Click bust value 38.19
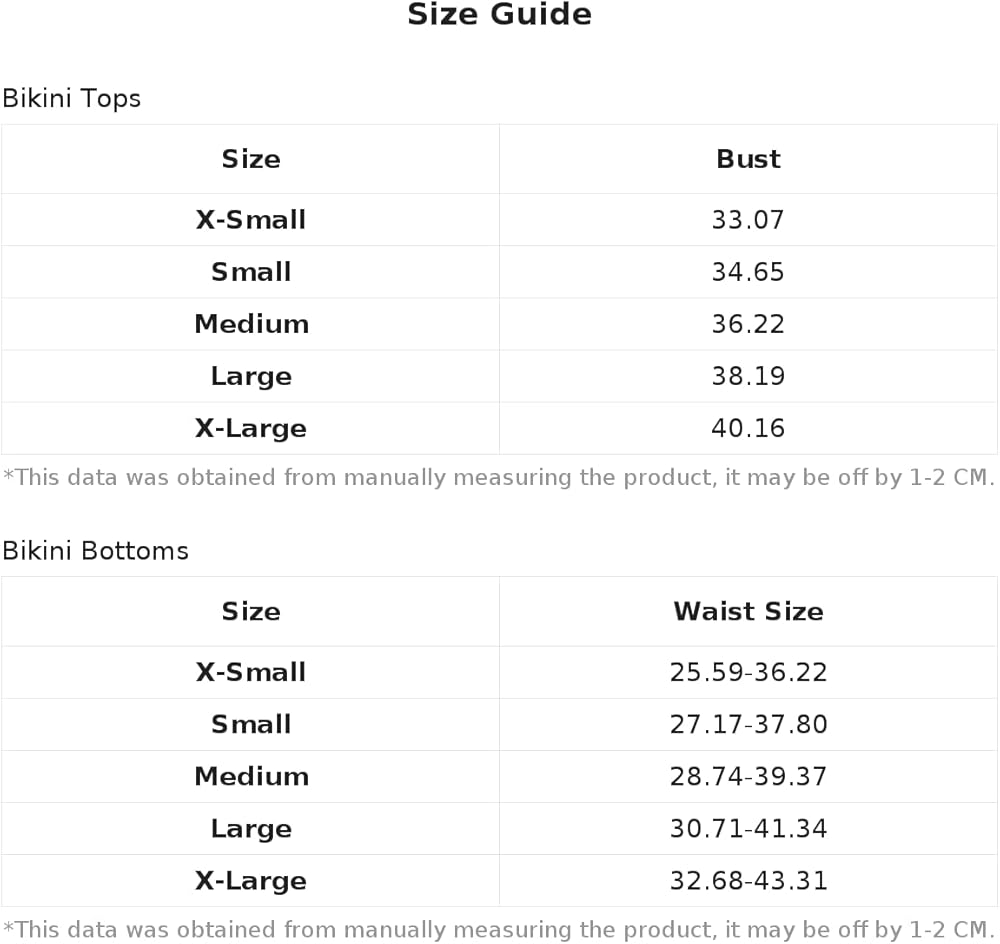The width and height of the screenshot is (1000, 944). point(748,376)
